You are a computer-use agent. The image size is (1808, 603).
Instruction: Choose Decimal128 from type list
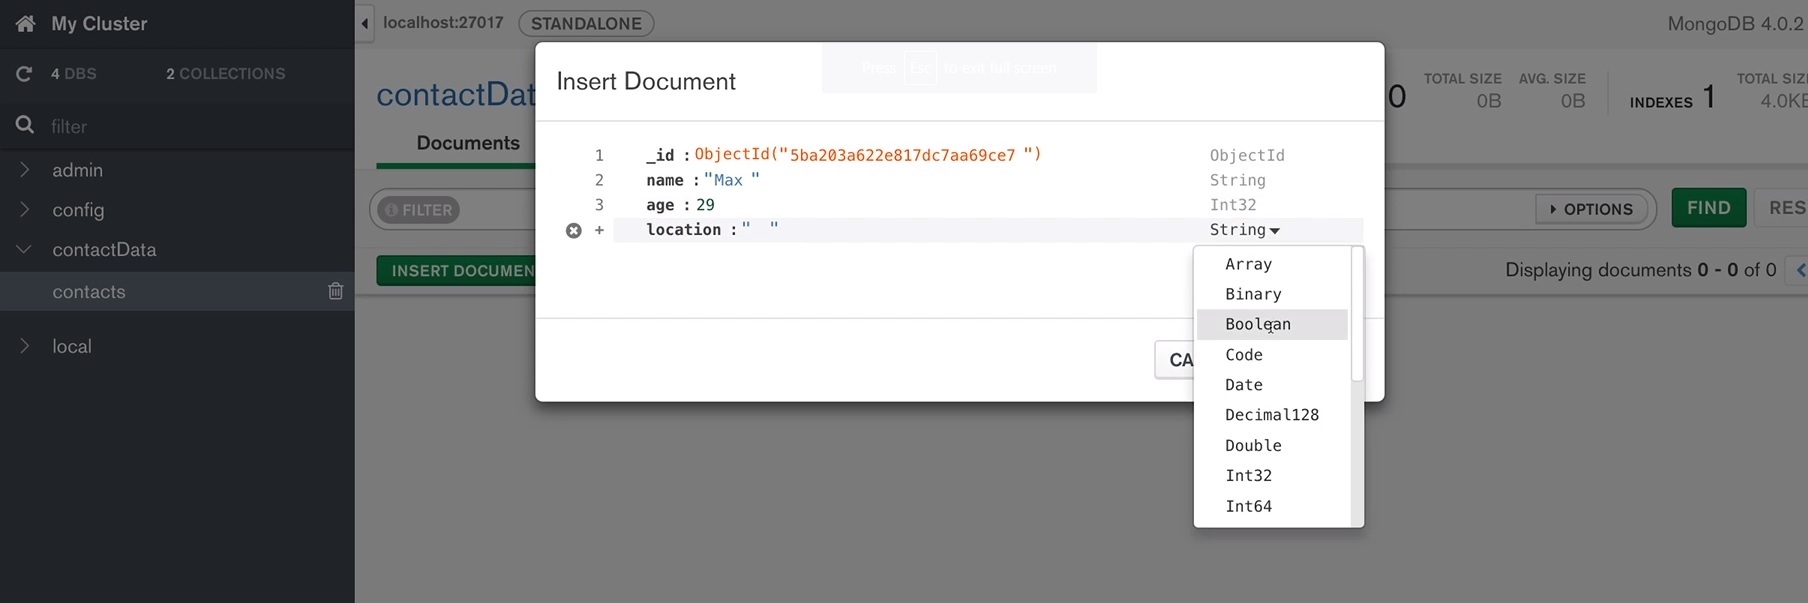(1272, 415)
